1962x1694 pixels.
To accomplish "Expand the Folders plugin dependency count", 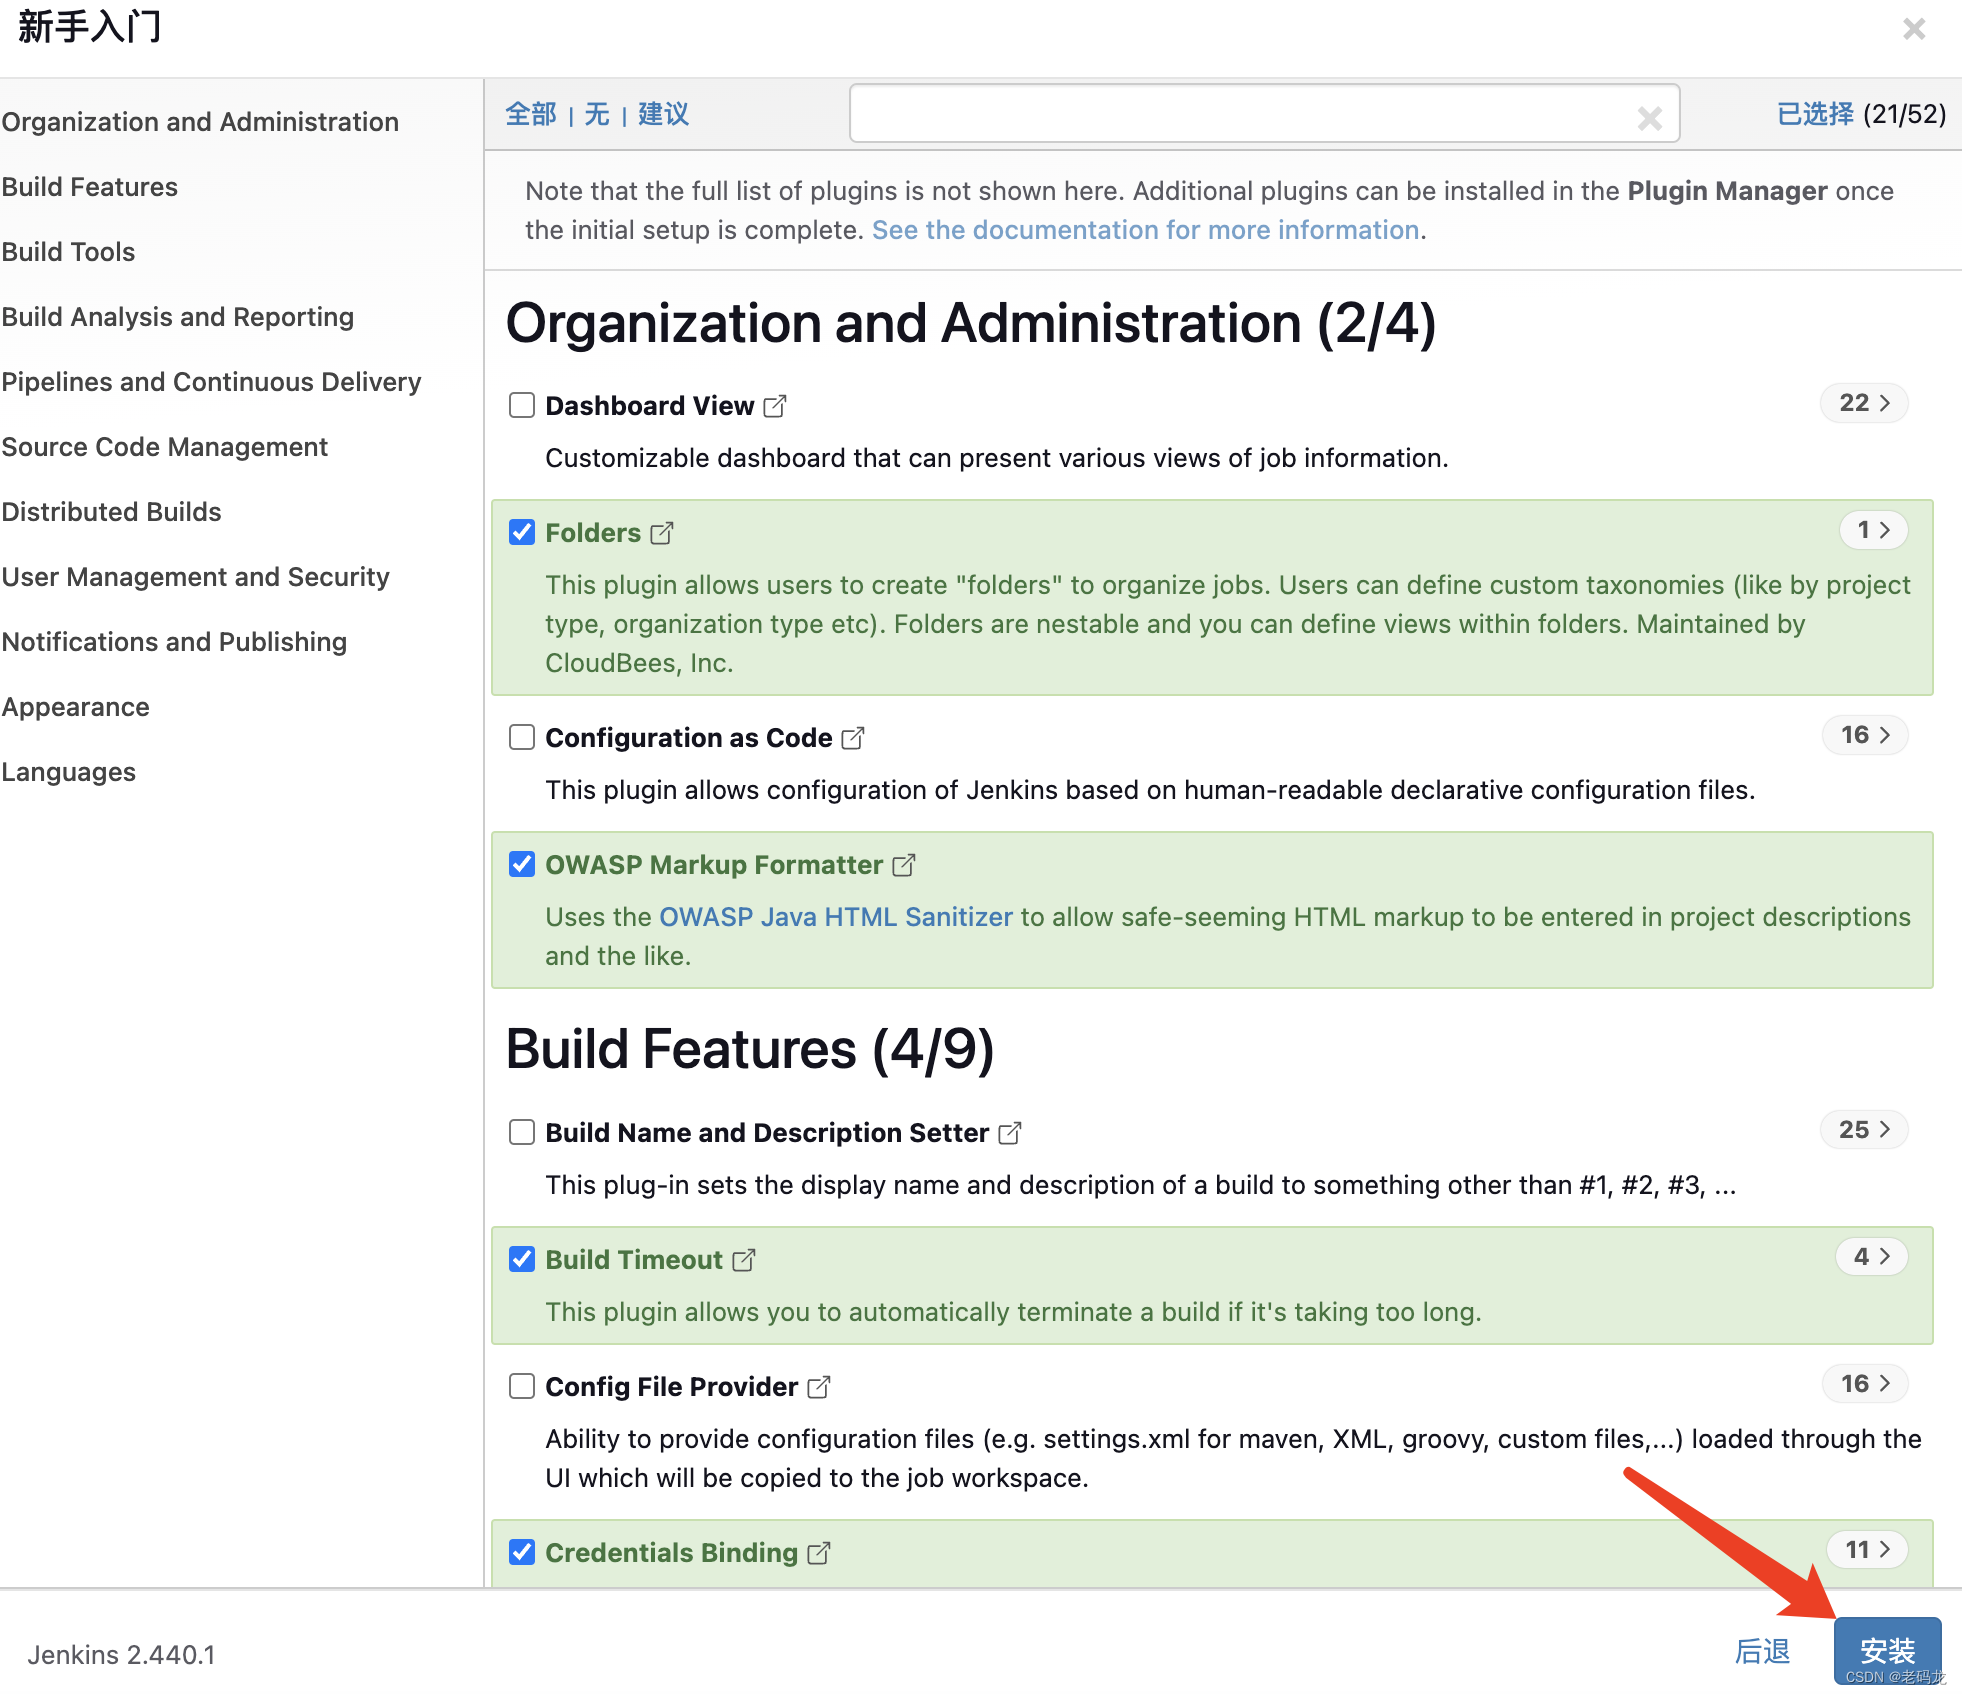I will pyautogui.click(x=1869, y=531).
